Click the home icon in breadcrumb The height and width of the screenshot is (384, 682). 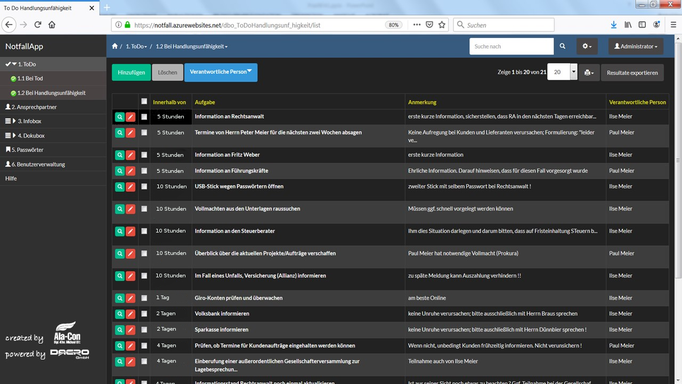(114, 46)
